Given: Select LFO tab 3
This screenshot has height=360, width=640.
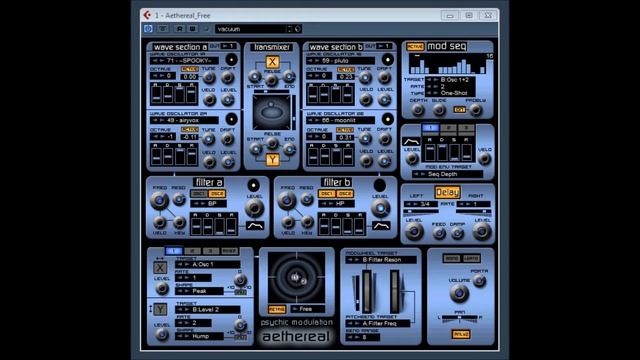Looking at the screenshot, I should click(x=211, y=251).
